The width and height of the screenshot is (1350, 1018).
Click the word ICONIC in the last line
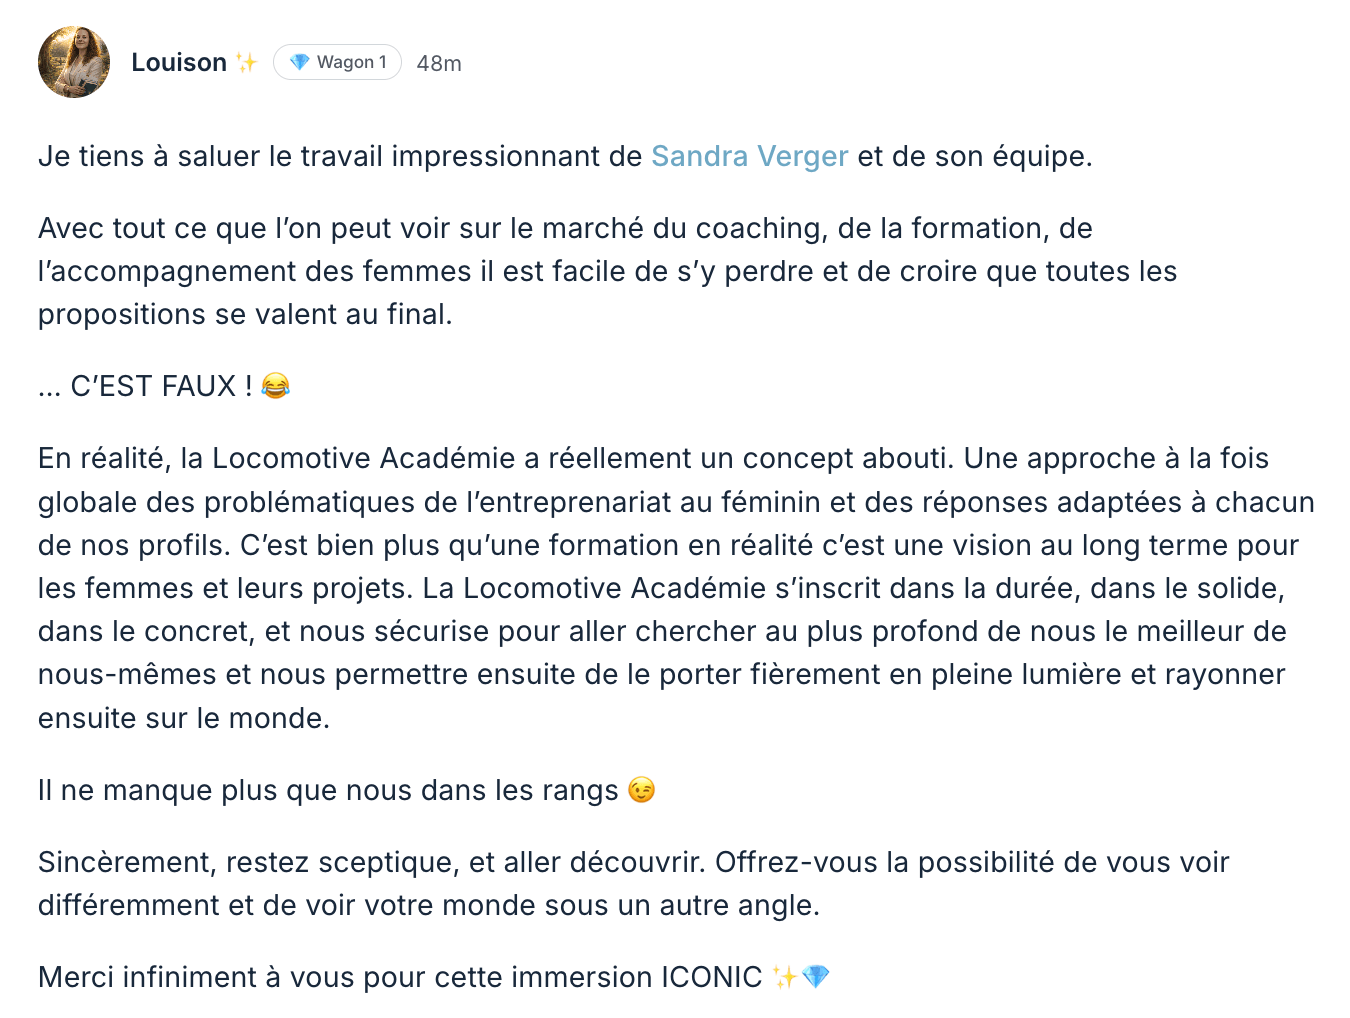711,977
